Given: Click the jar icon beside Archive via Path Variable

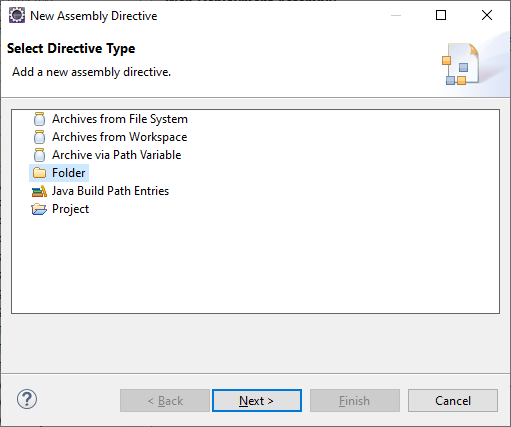Looking at the screenshot, I should pos(39,155).
